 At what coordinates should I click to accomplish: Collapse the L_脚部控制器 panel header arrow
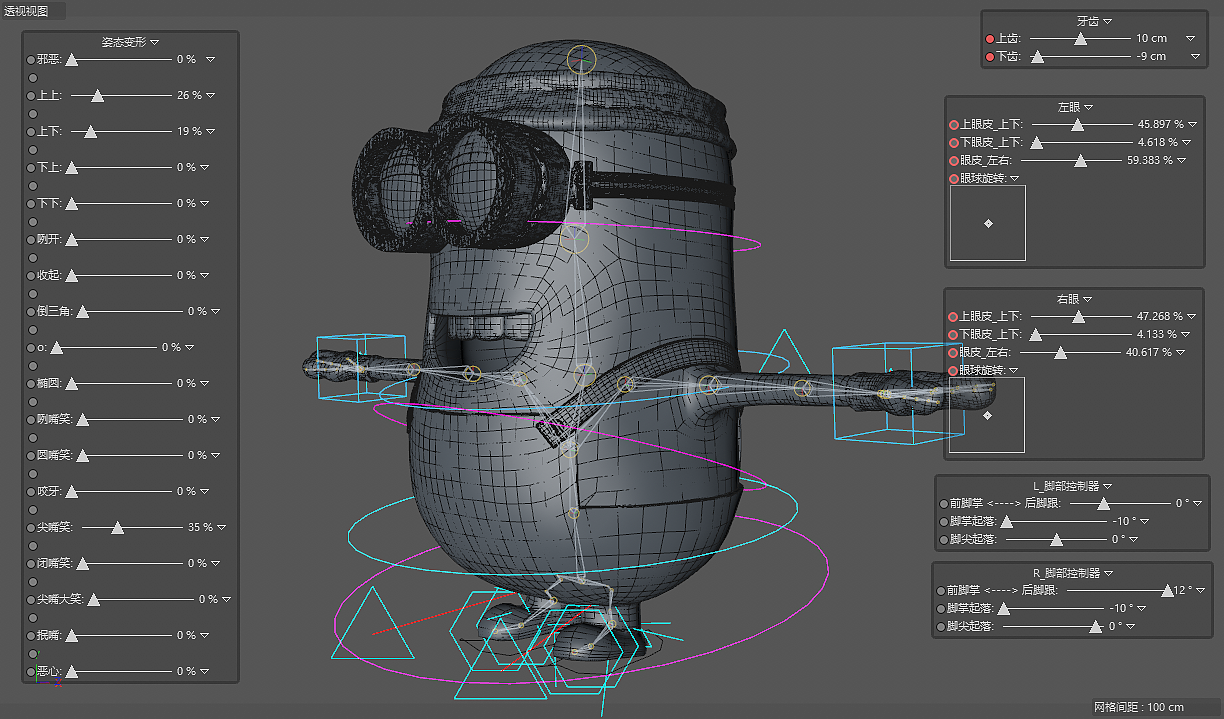coord(1108,487)
